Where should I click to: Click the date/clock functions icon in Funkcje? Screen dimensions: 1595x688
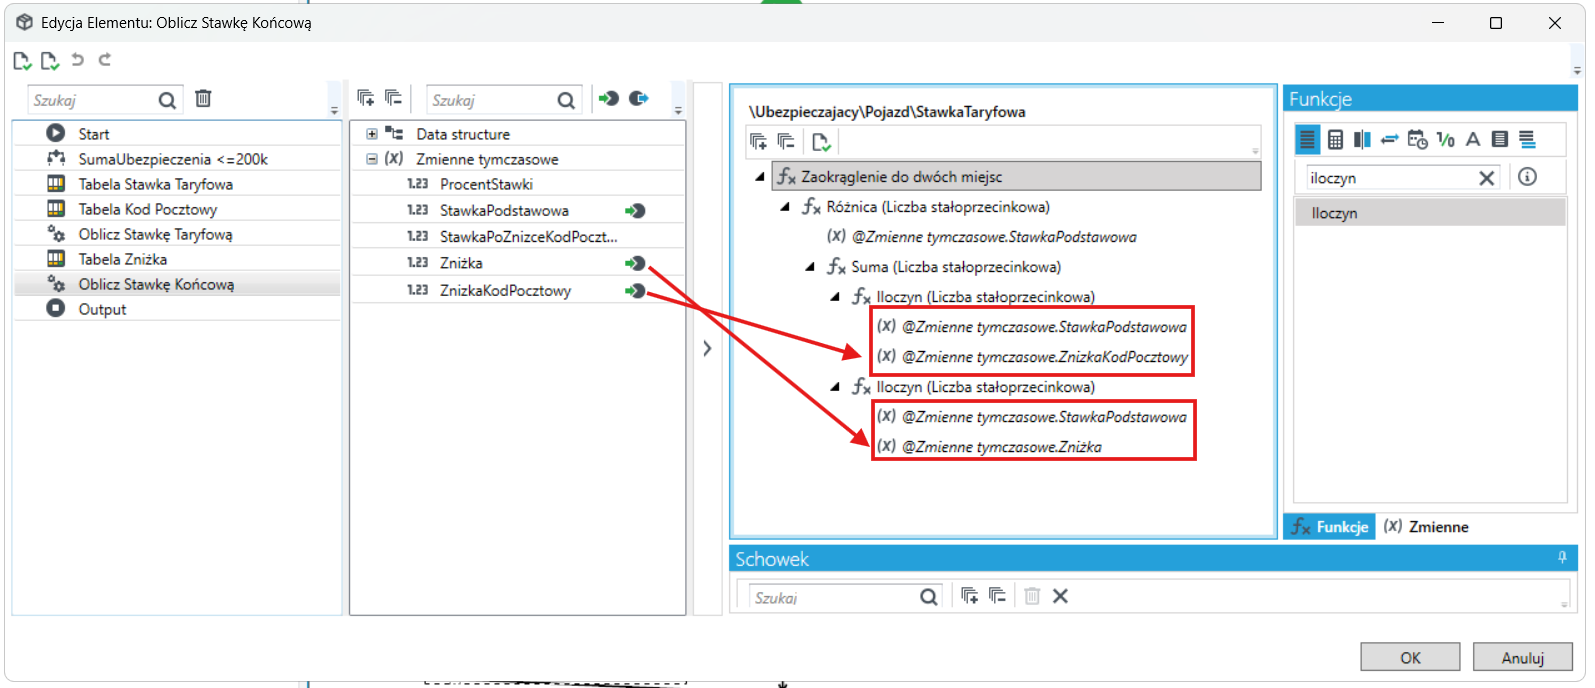1417,140
